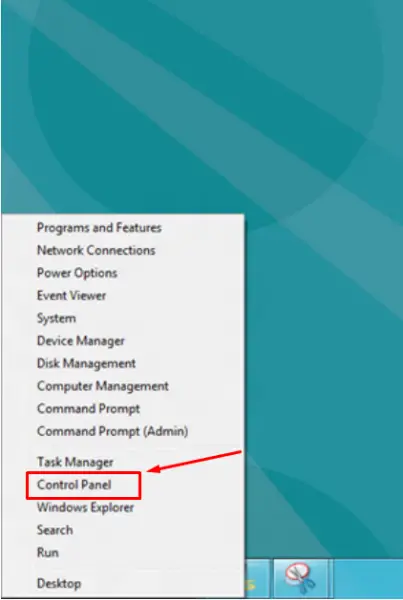Click the empty taskbar area right of Snipping Tool
The image size is (403, 600).
pos(368,578)
